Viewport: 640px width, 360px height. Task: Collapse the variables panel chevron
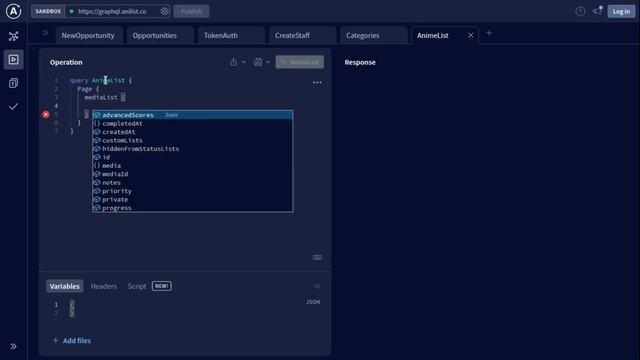[x=317, y=286]
